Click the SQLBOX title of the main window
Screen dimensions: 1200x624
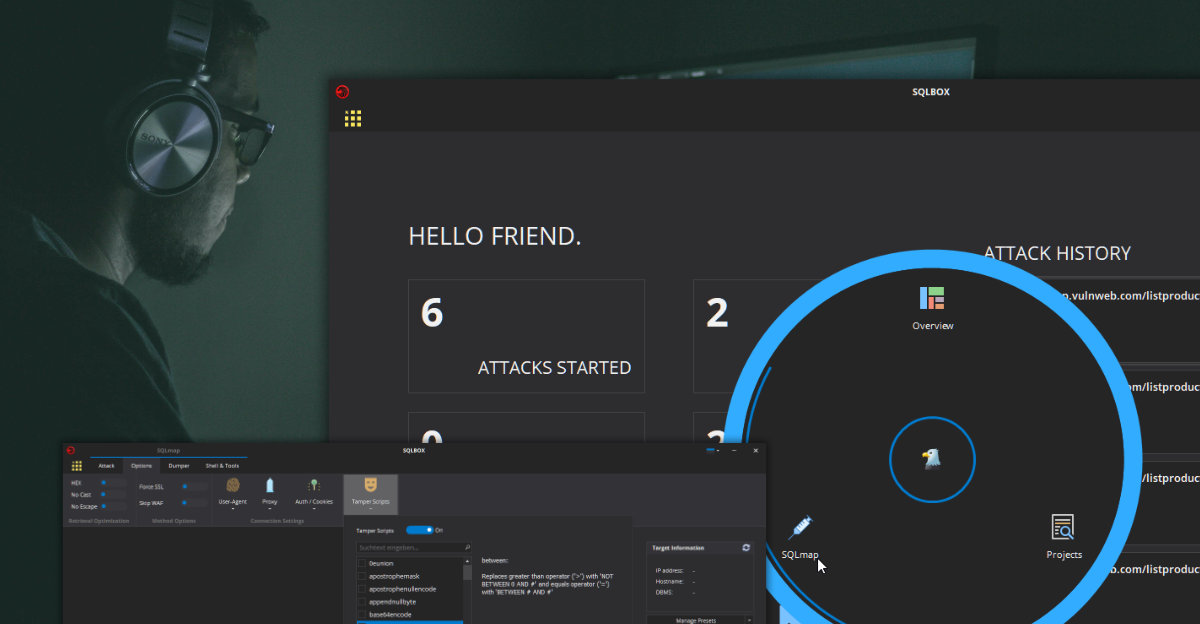click(931, 92)
